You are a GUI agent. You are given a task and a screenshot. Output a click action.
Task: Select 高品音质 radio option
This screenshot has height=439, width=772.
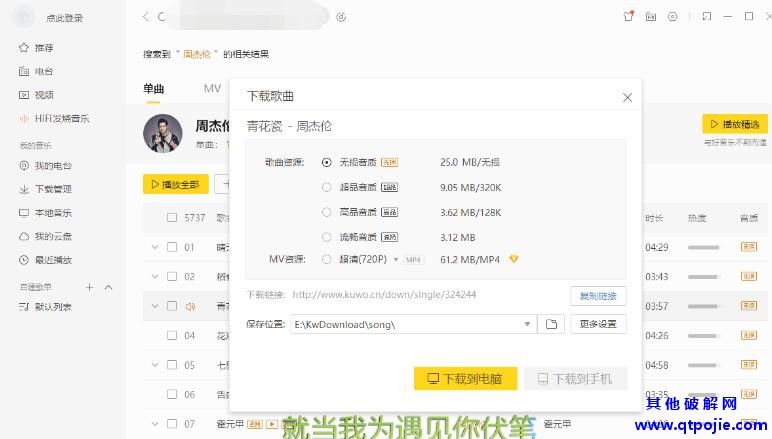point(326,213)
